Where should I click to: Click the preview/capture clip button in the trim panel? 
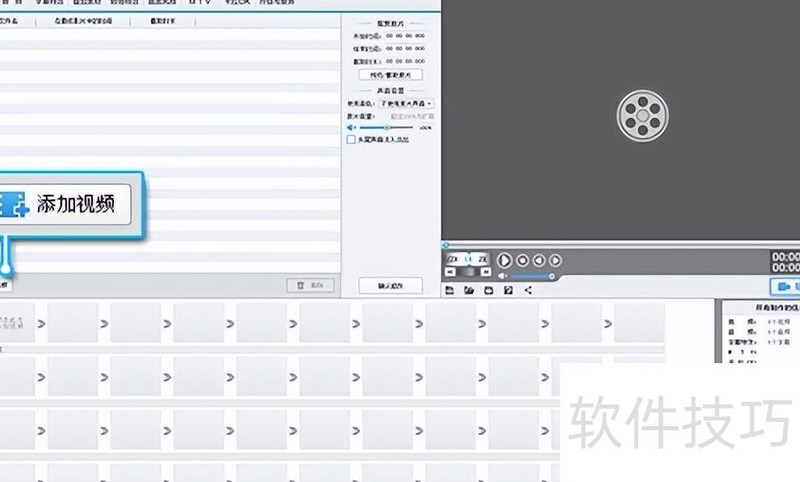(390, 75)
